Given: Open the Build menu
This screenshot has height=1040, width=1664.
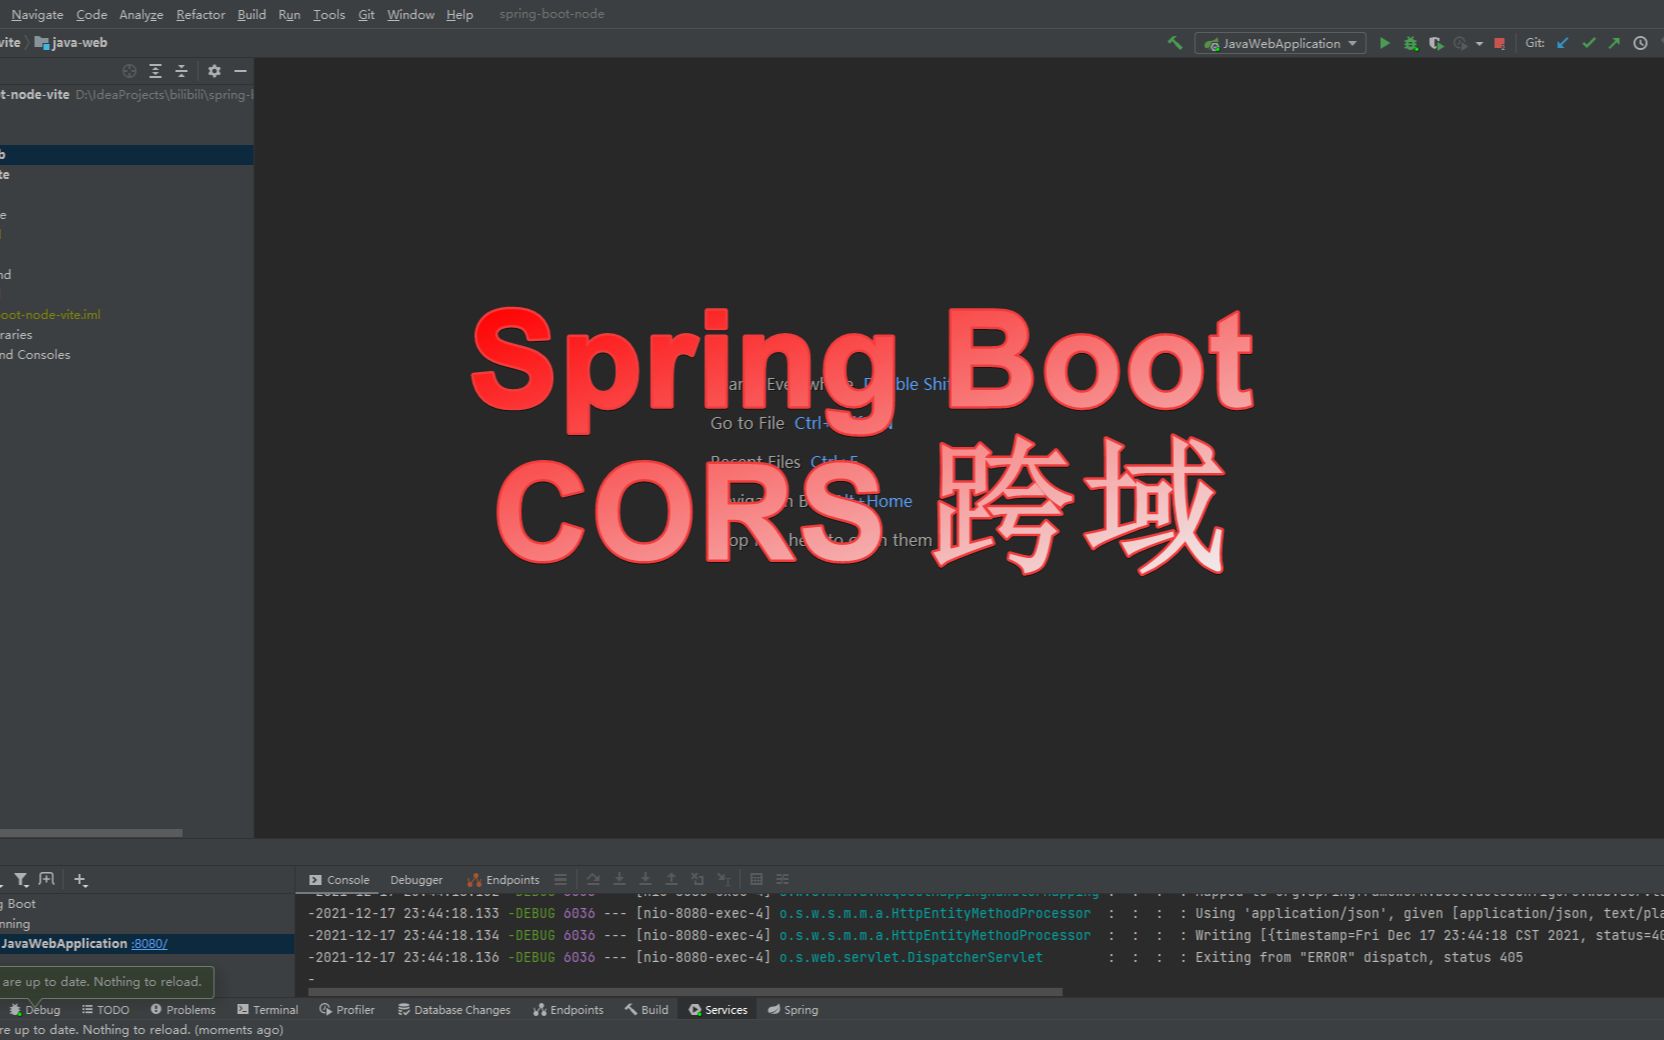Looking at the screenshot, I should point(252,14).
